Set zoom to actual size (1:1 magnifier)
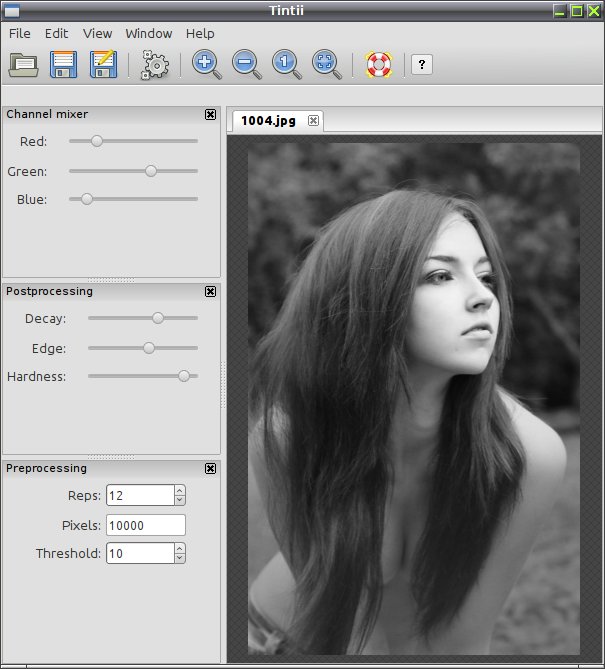This screenshot has height=669, width=605. (x=286, y=65)
